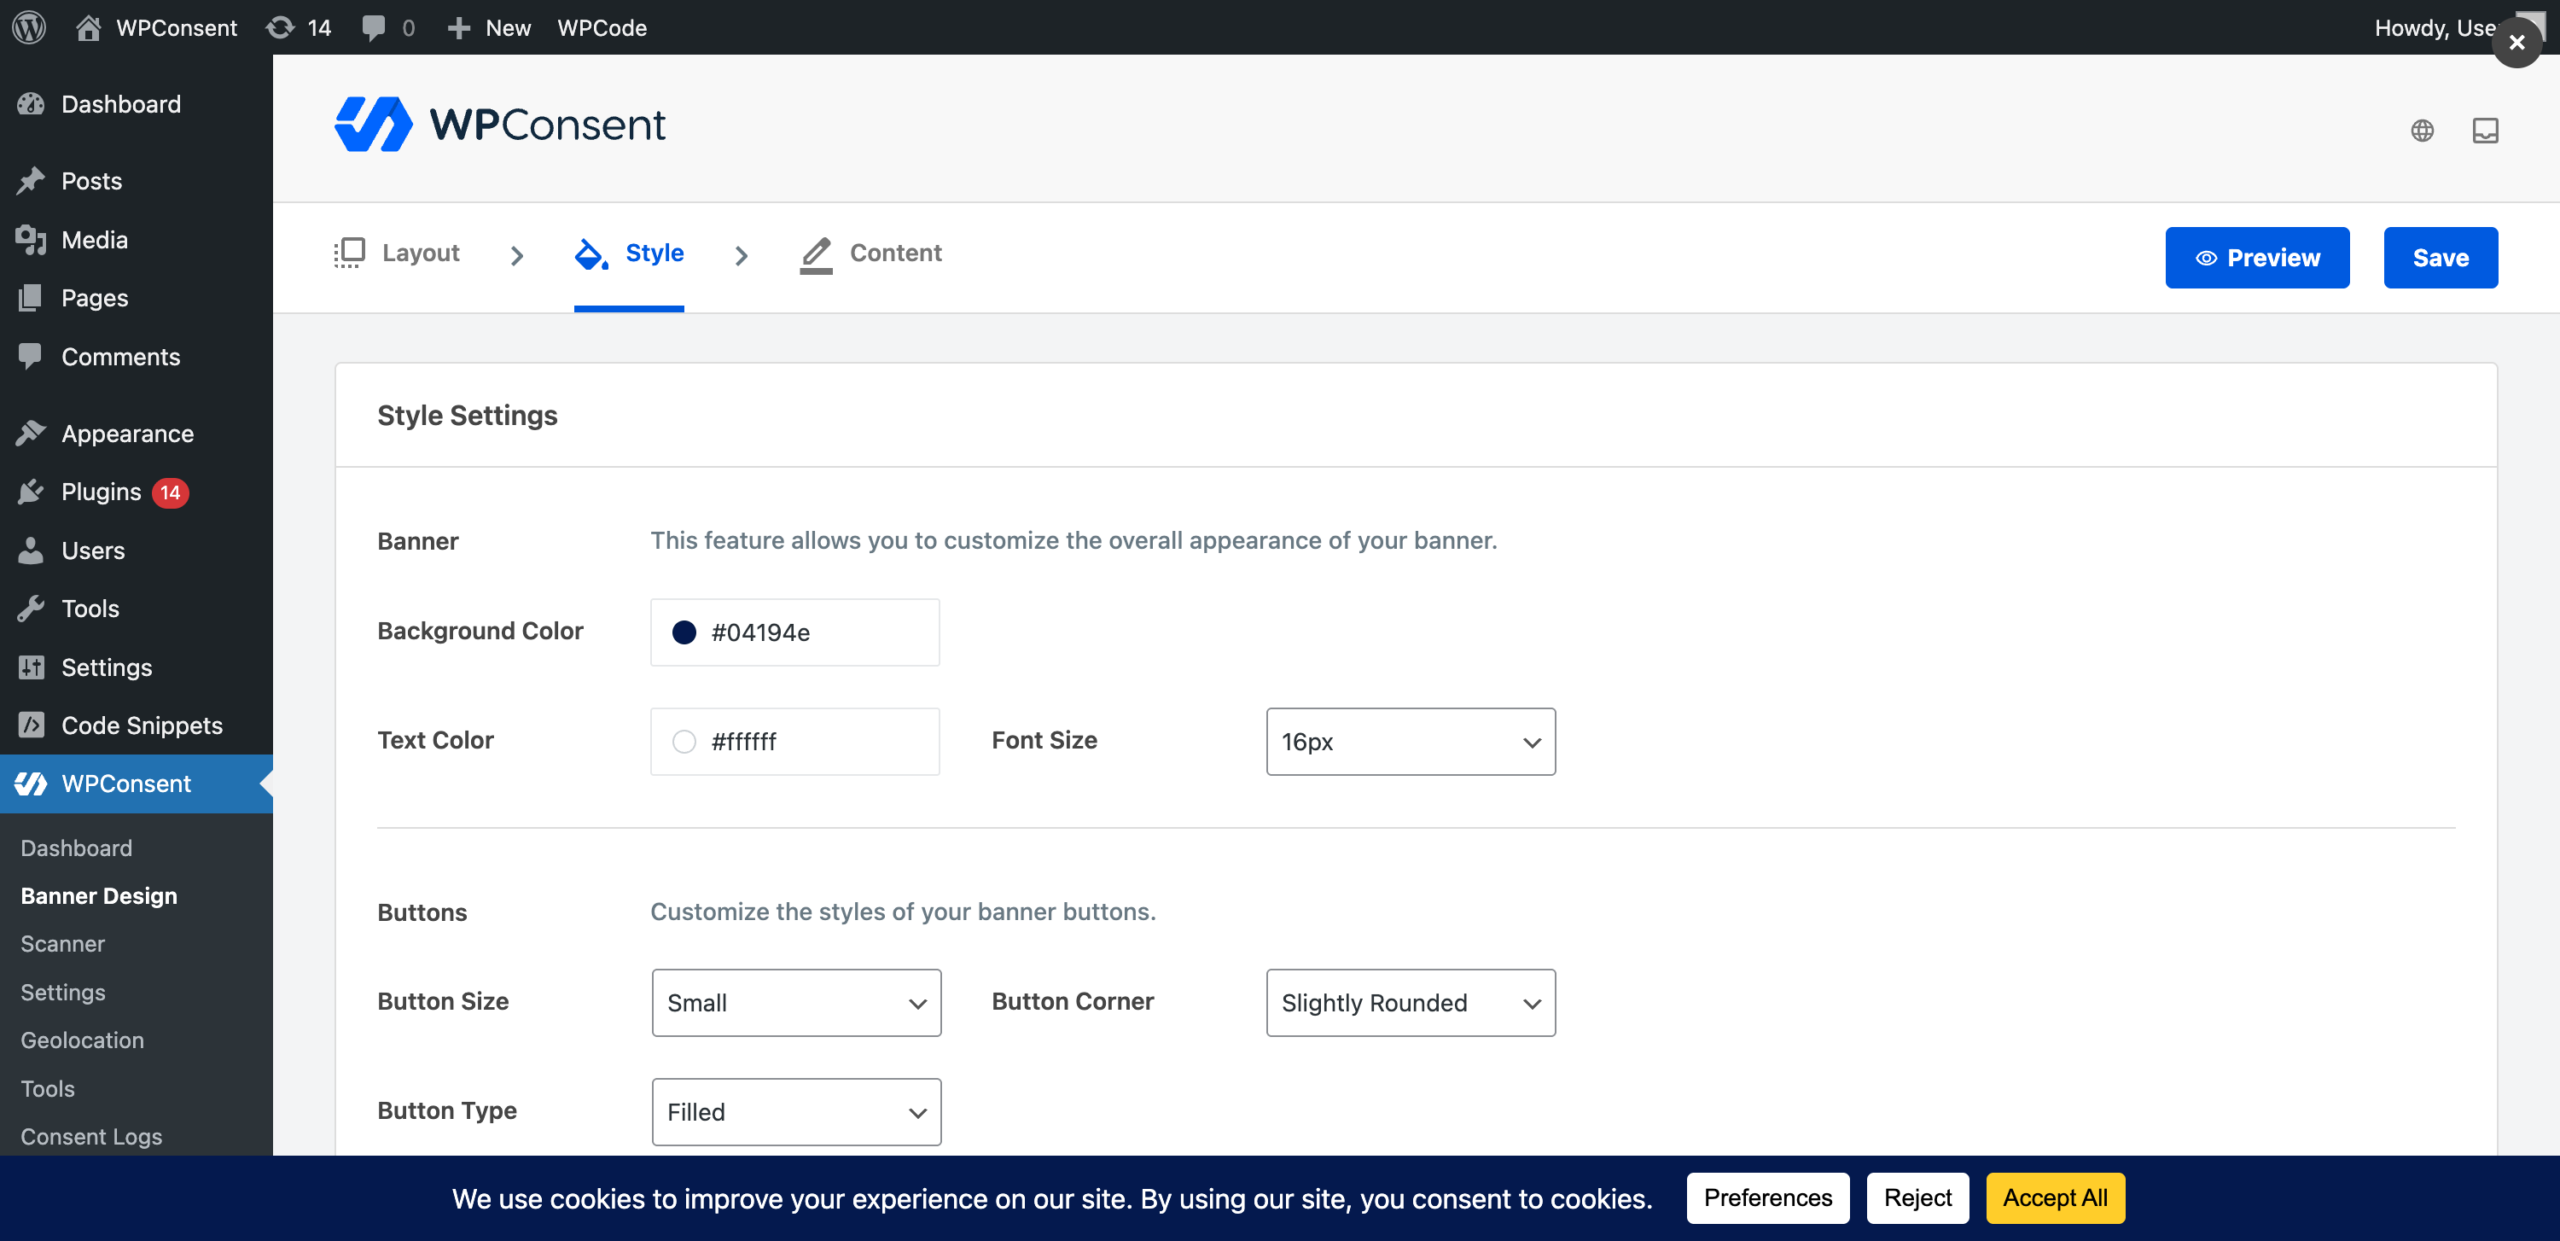The height and width of the screenshot is (1241, 2560).
Task: Click the paint bucket Style step icon
Action: click(x=590, y=254)
